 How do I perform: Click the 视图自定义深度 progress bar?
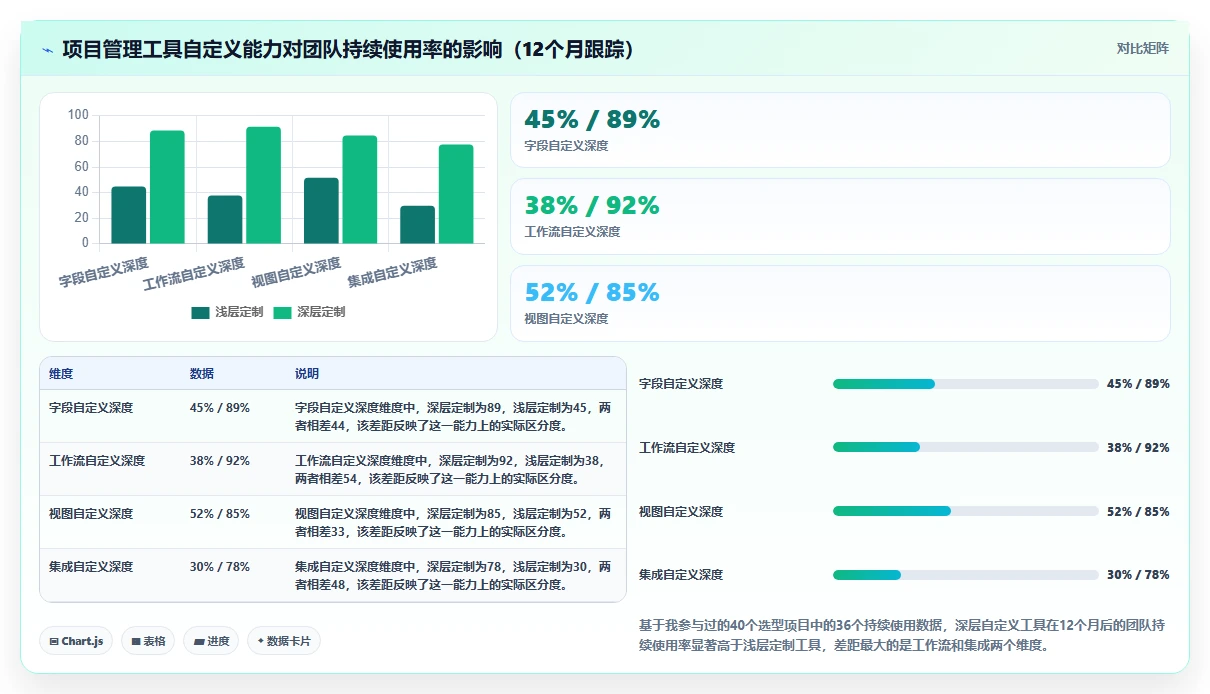click(966, 511)
